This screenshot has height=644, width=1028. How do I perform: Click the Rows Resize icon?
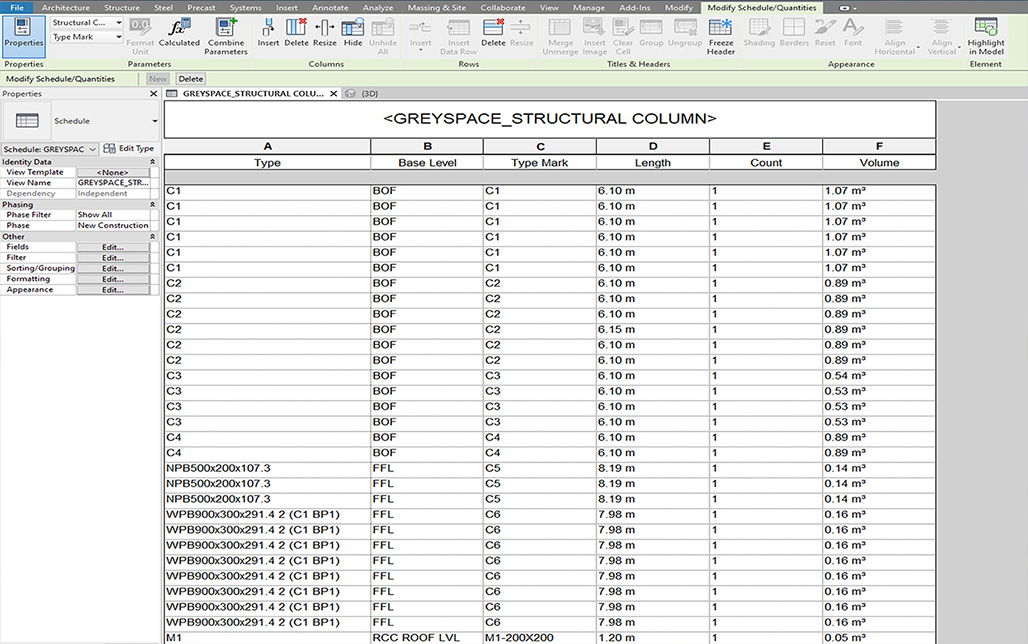tap(521, 33)
